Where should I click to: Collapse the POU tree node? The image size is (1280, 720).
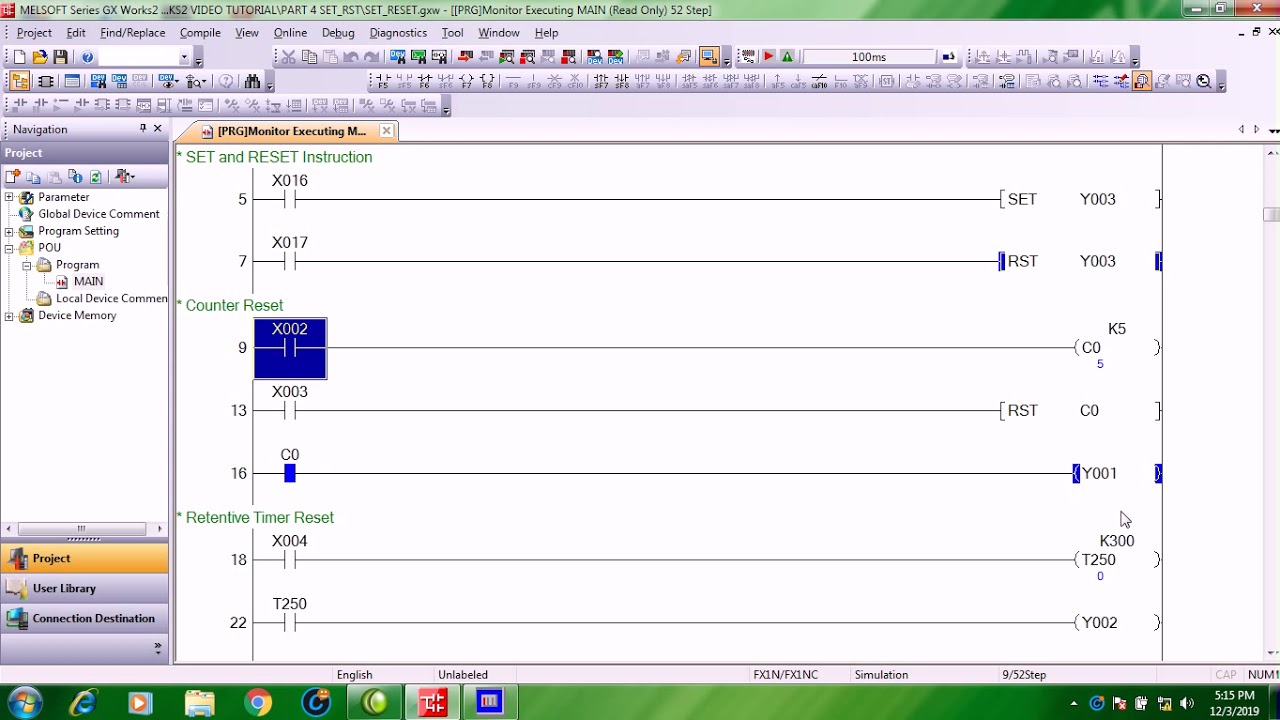tap(9, 248)
